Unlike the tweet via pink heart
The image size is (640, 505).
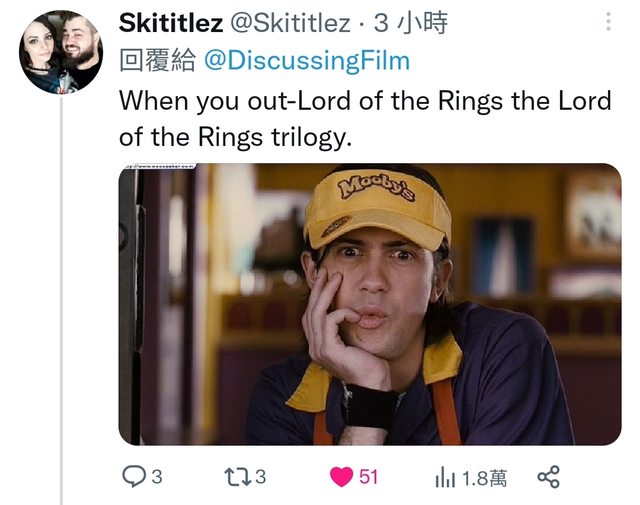point(341,477)
